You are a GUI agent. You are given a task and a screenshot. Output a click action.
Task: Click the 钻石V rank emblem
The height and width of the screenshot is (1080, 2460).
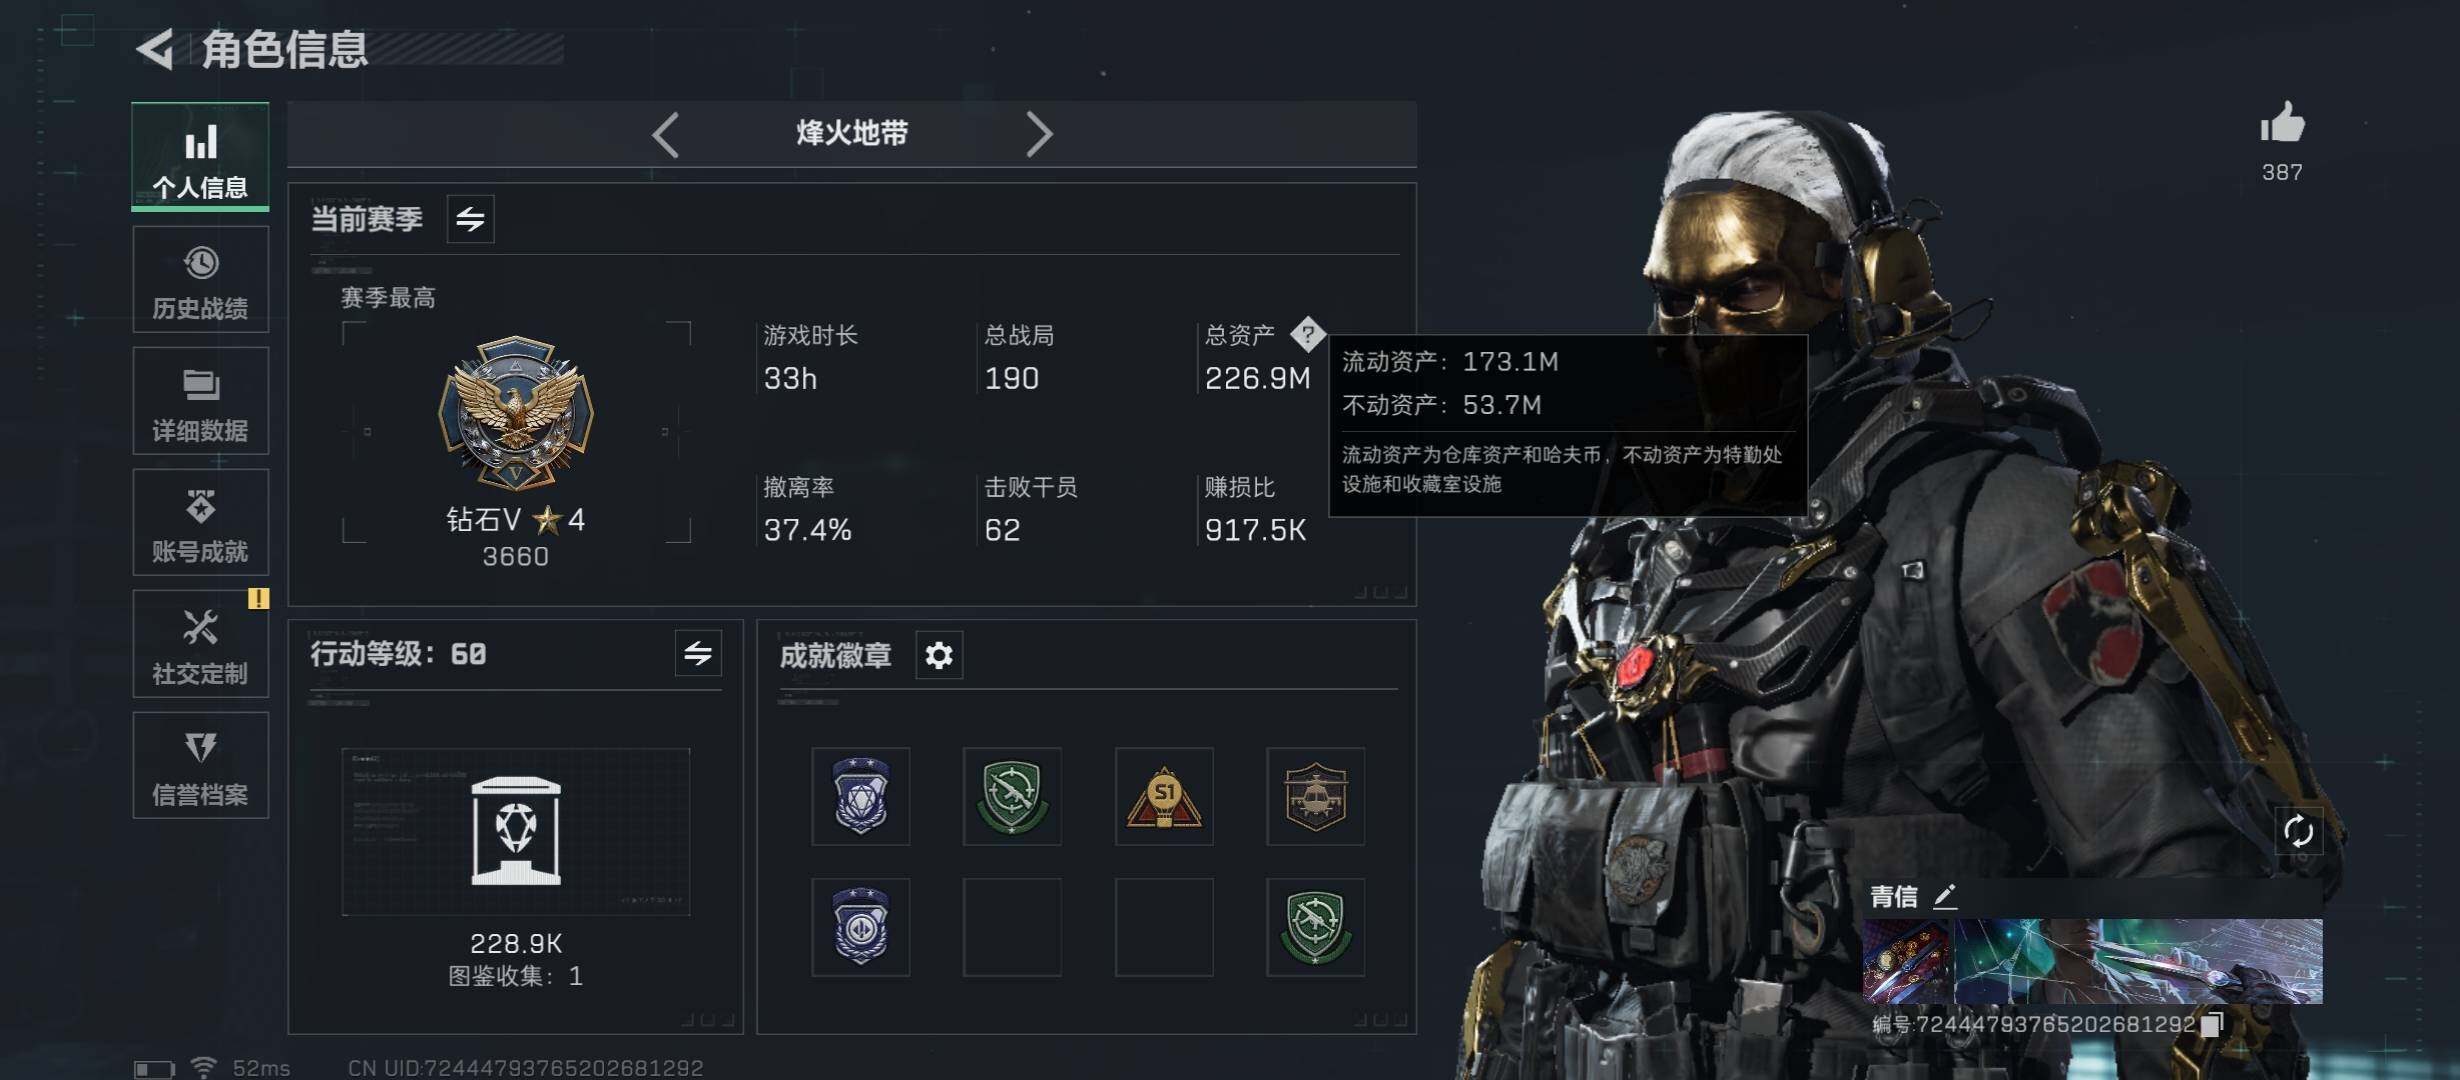click(516, 412)
